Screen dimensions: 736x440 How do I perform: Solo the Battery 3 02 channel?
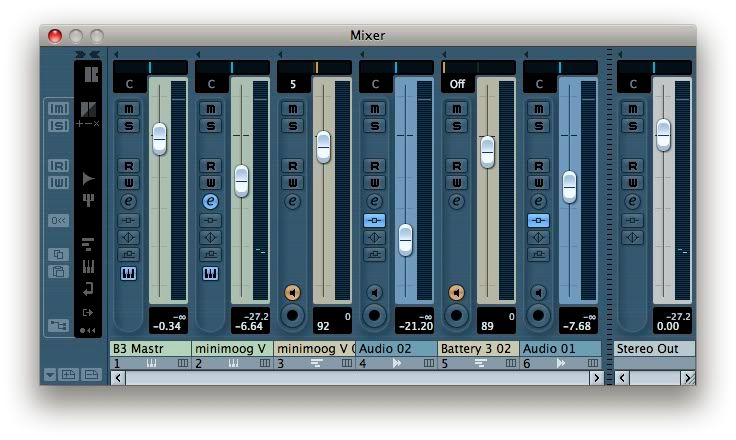(456, 126)
